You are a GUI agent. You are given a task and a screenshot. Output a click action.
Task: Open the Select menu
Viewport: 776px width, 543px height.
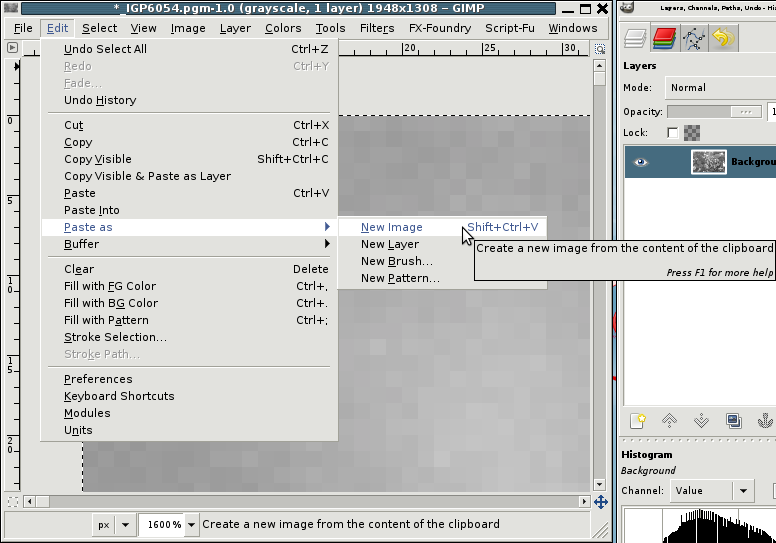click(x=99, y=28)
